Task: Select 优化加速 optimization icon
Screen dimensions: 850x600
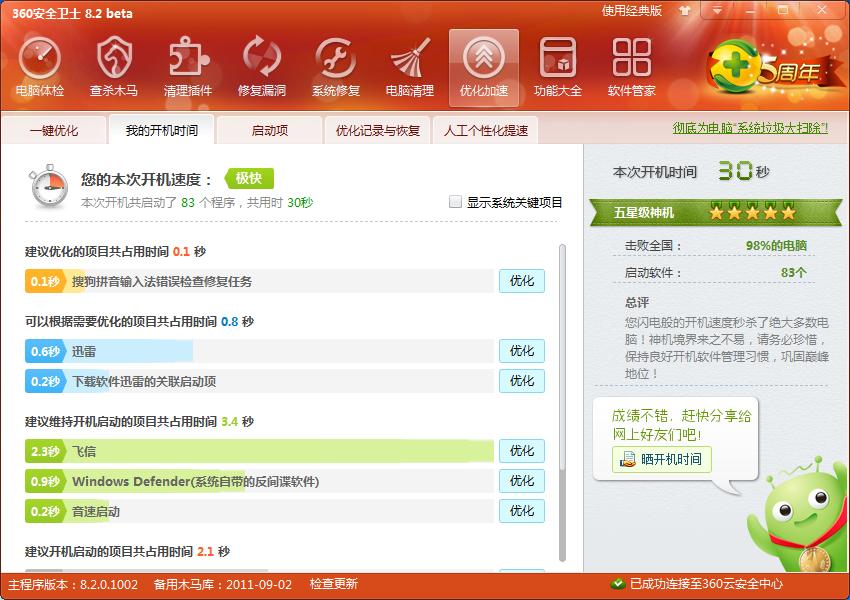Action: coord(484,67)
